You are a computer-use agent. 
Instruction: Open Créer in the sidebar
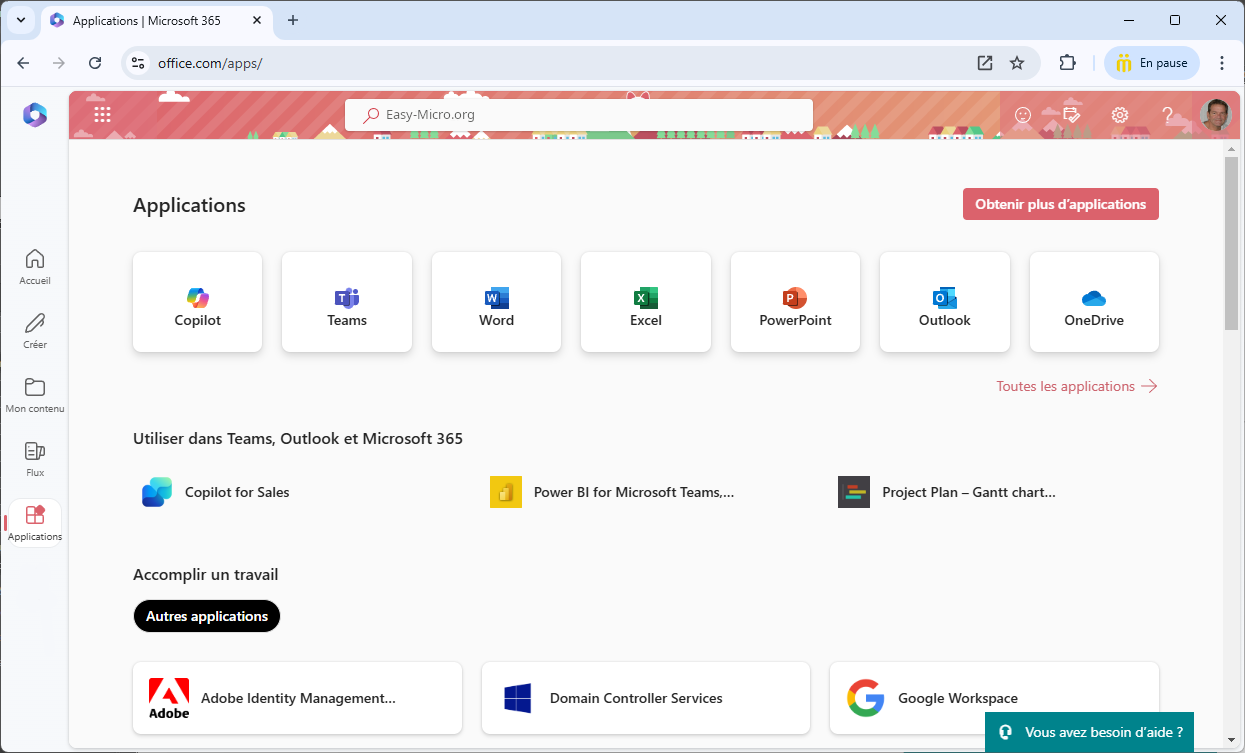(x=35, y=331)
